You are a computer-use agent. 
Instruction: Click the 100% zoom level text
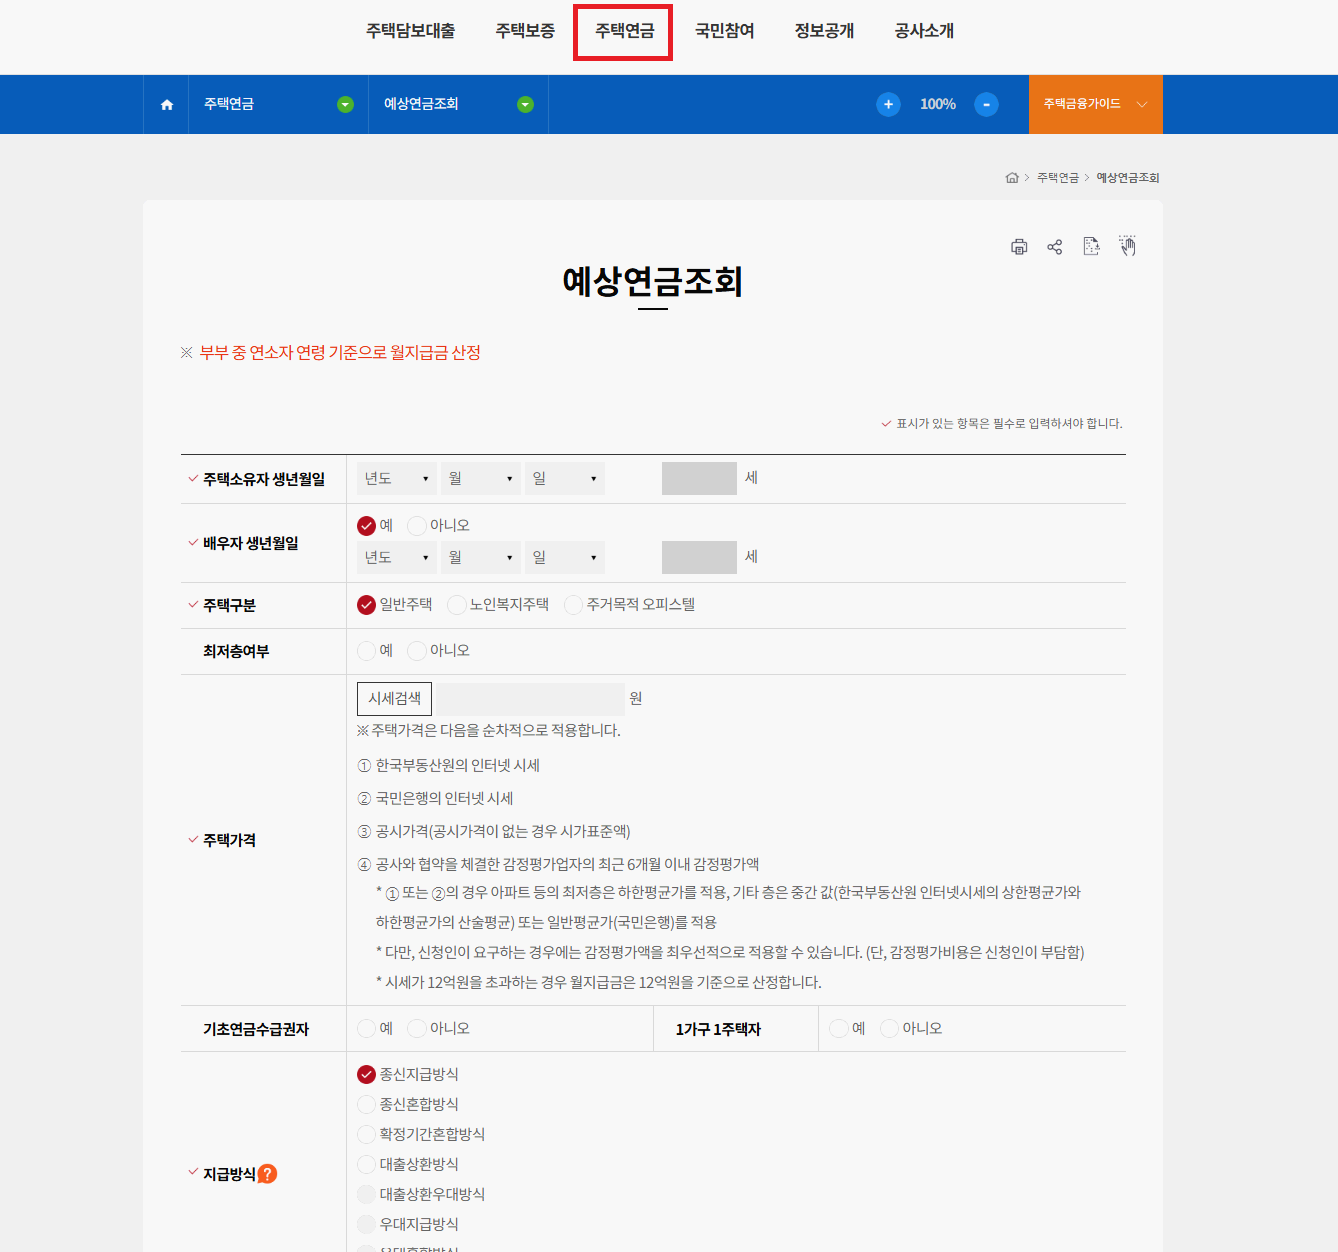(938, 104)
